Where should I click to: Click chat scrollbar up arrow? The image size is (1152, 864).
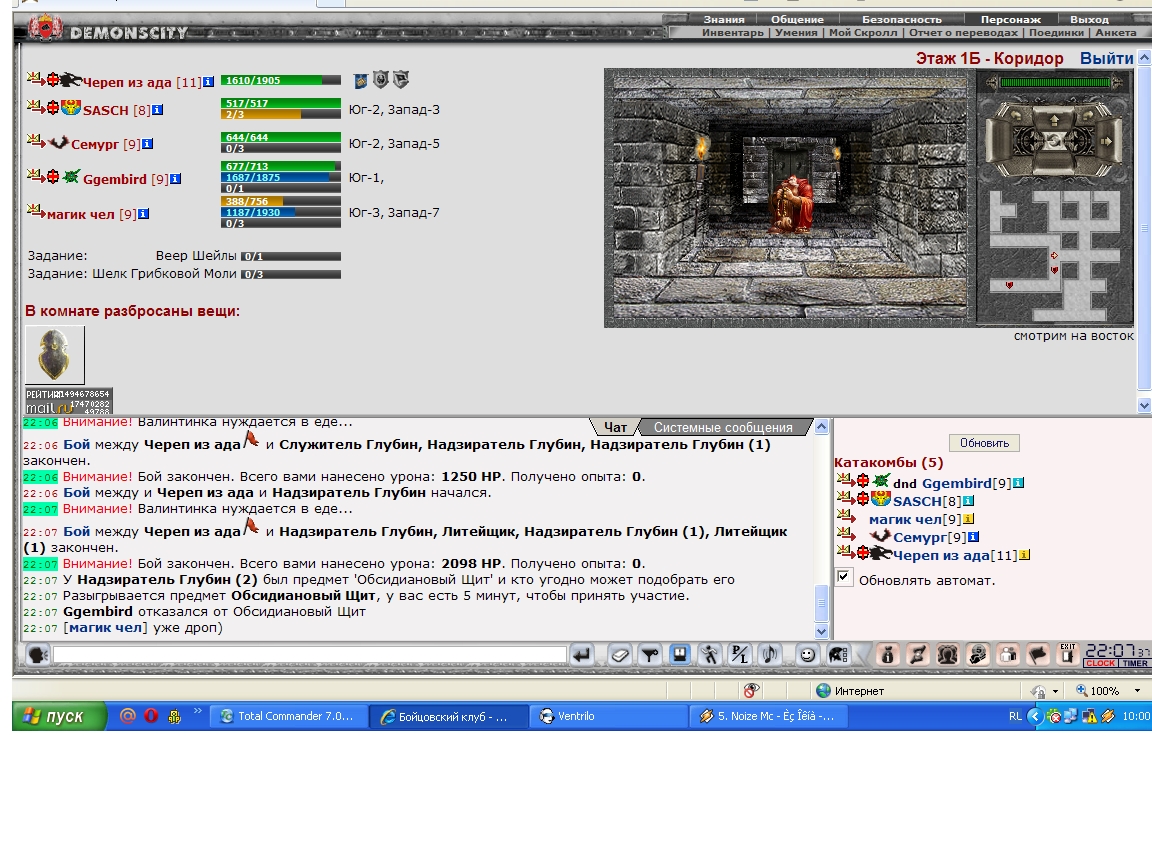click(821, 426)
